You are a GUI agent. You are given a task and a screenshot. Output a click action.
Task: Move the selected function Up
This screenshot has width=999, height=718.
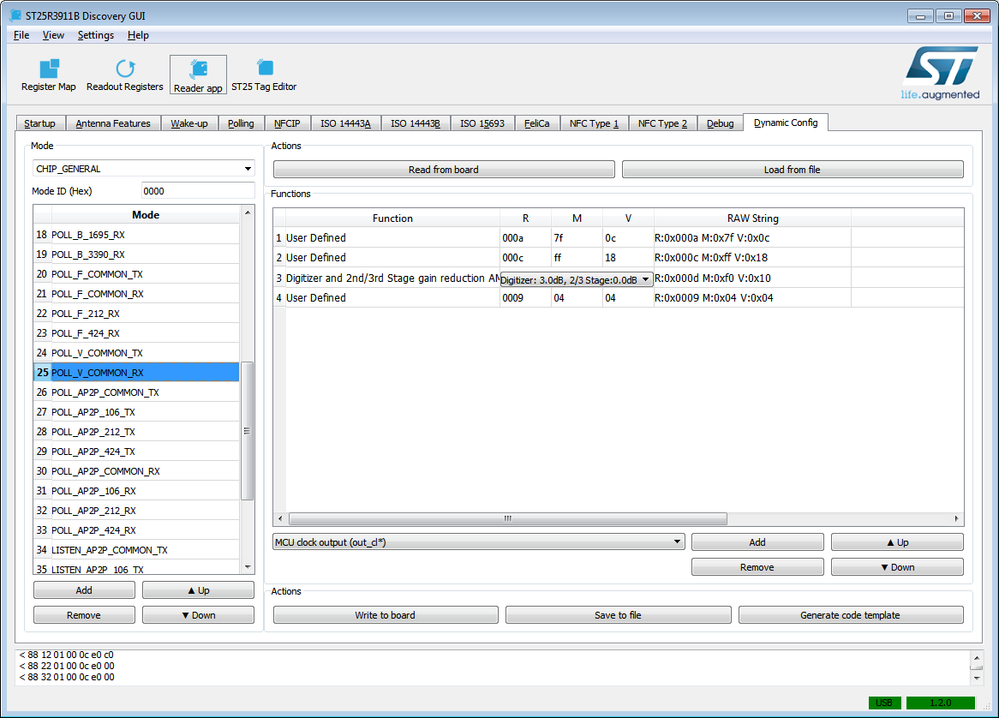tap(897, 542)
